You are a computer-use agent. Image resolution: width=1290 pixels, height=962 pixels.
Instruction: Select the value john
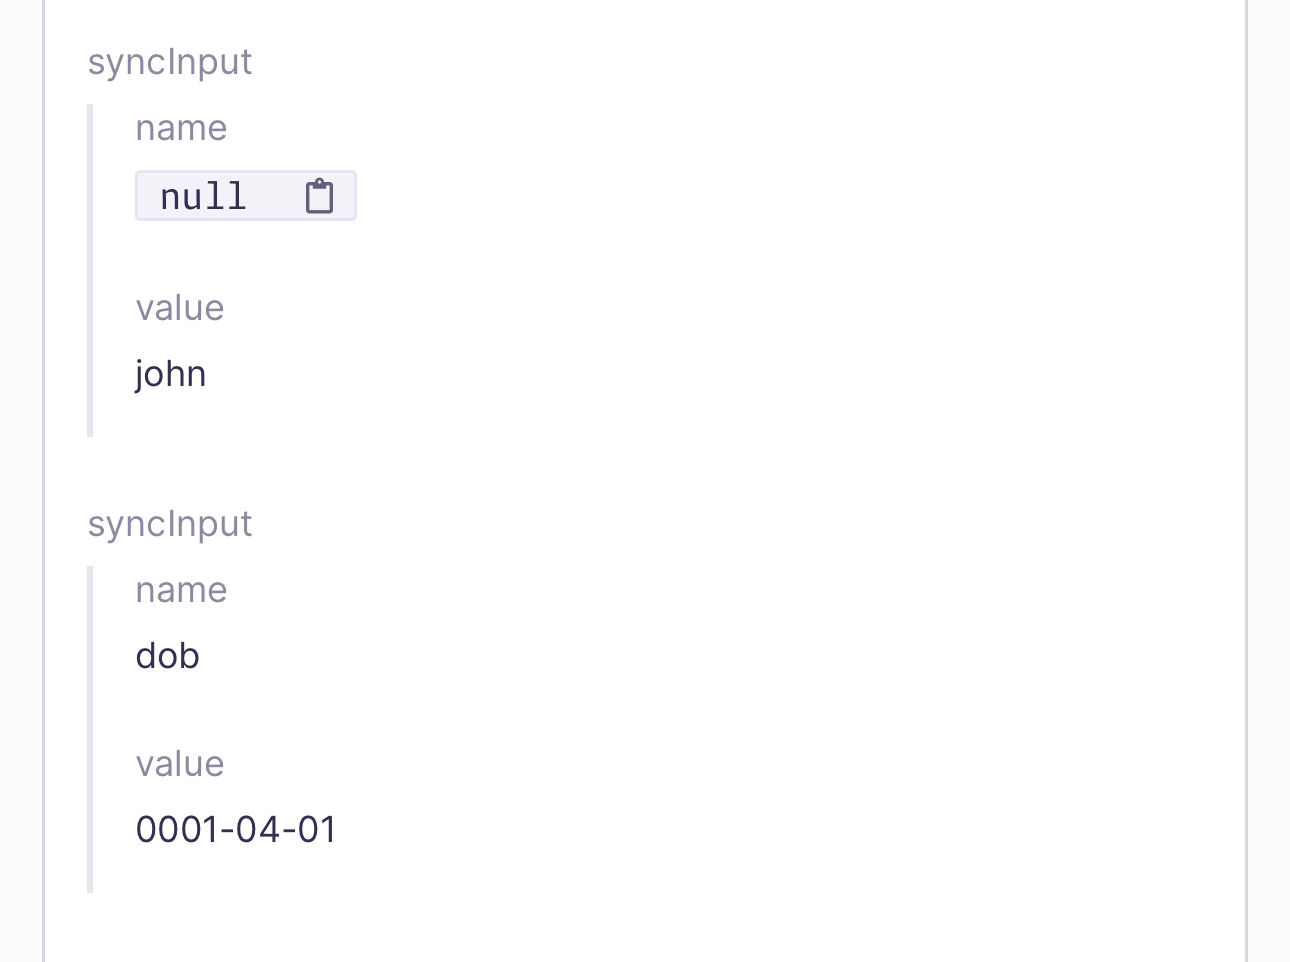click(x=171, y=374)
